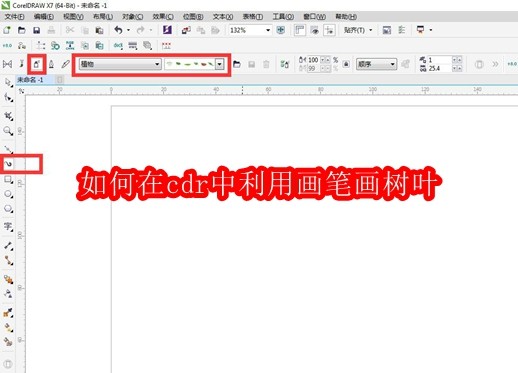Switch to the Pressure pen mode
518x373 pixels.
point(65,64)
